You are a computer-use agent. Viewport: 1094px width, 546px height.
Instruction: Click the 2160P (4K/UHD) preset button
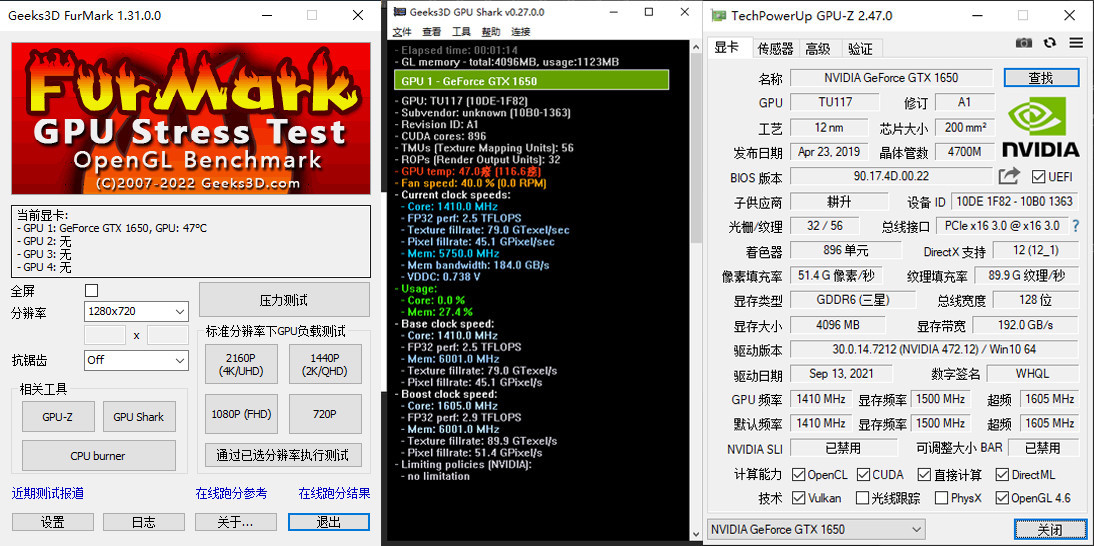(241, 364)
